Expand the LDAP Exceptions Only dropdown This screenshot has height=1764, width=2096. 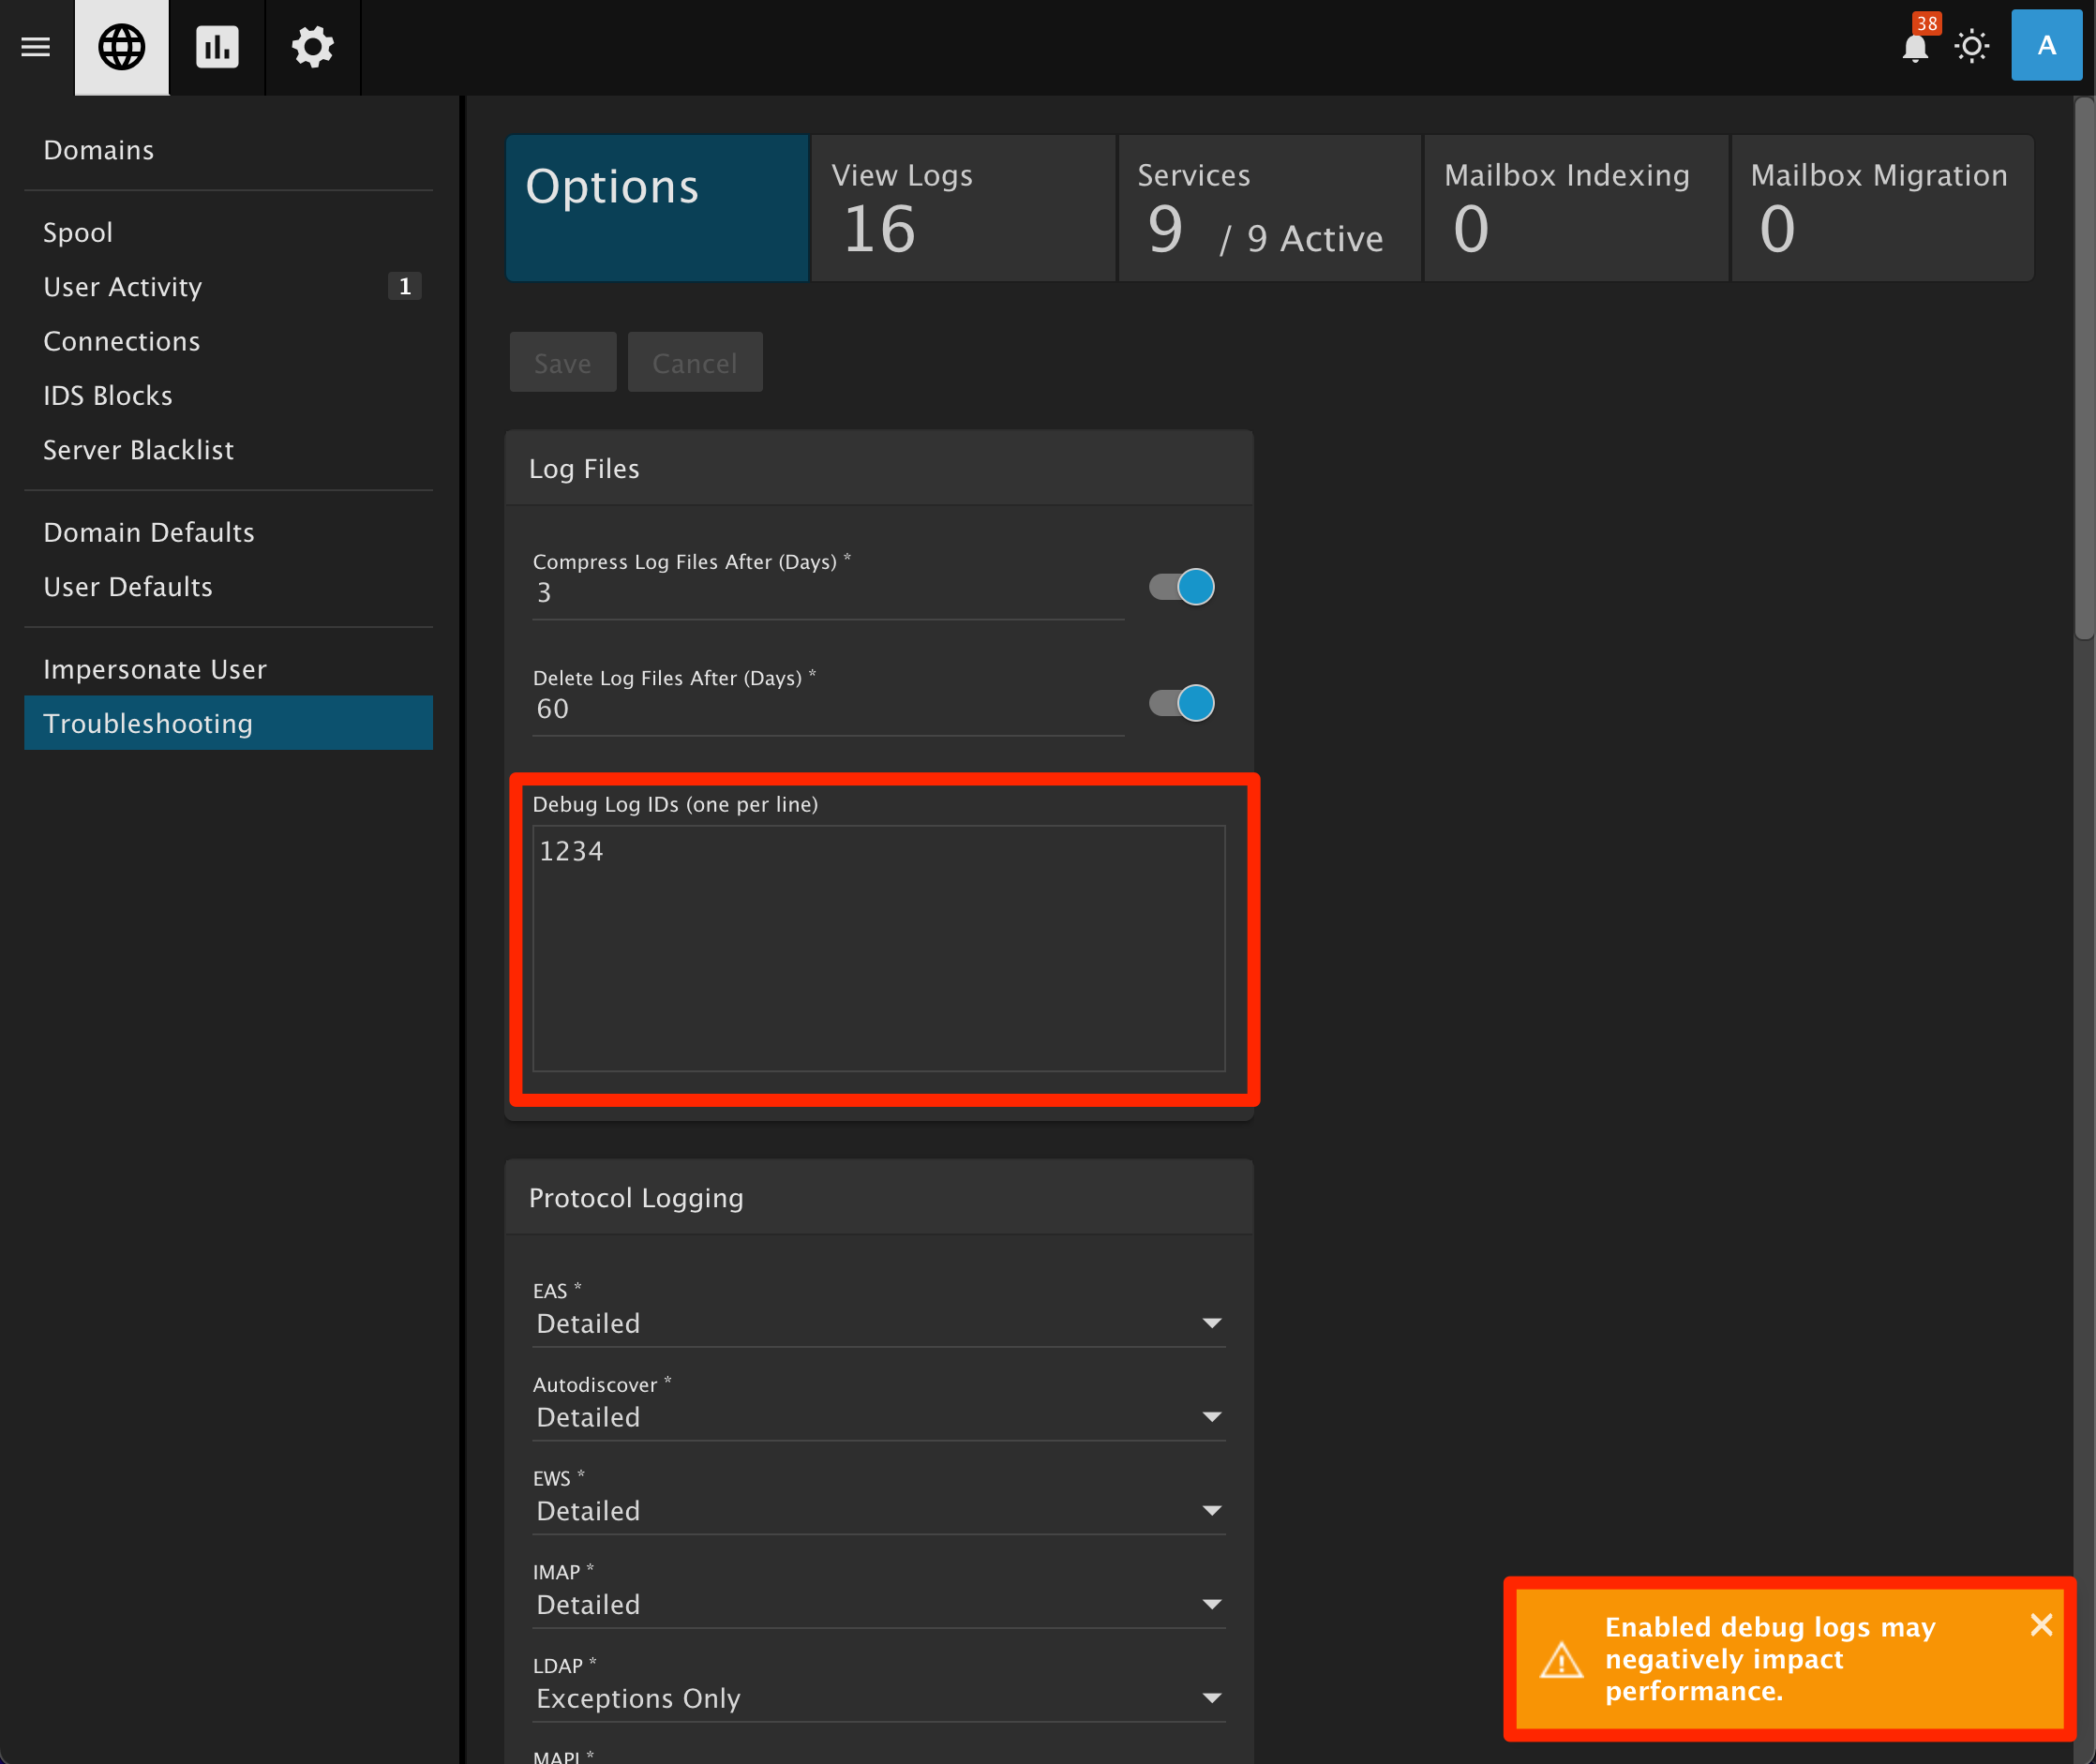tap(878, 1698)
